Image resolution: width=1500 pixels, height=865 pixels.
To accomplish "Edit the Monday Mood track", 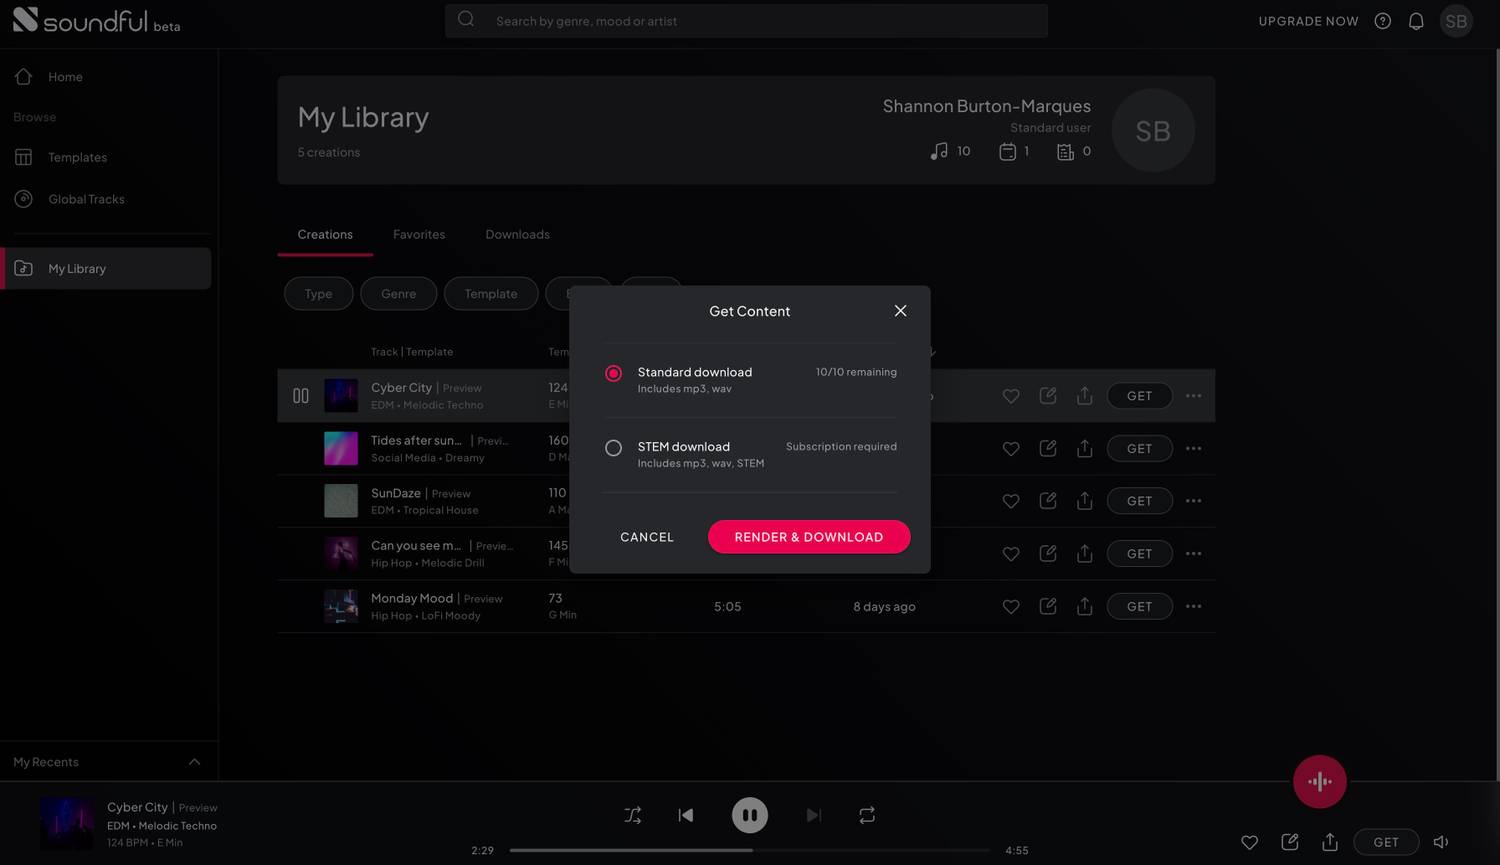I will click(x=1048, y=607).
